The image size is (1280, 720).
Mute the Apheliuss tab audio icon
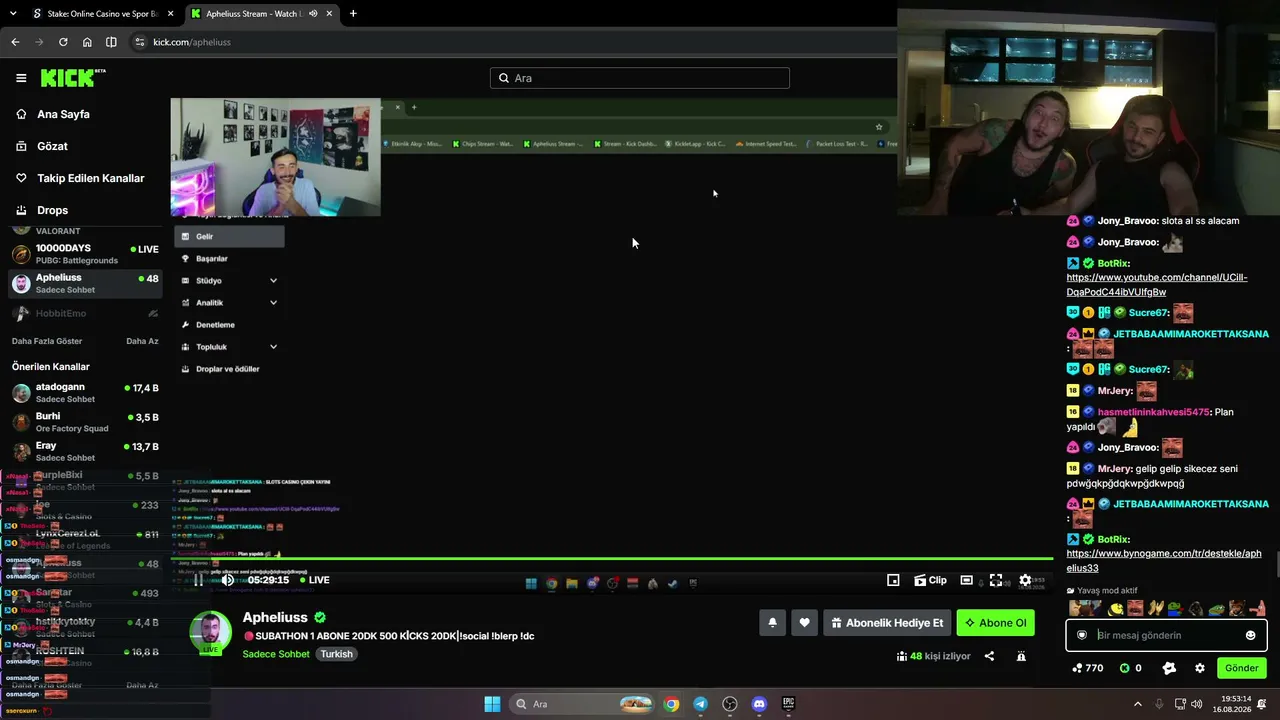coord(313,14)
